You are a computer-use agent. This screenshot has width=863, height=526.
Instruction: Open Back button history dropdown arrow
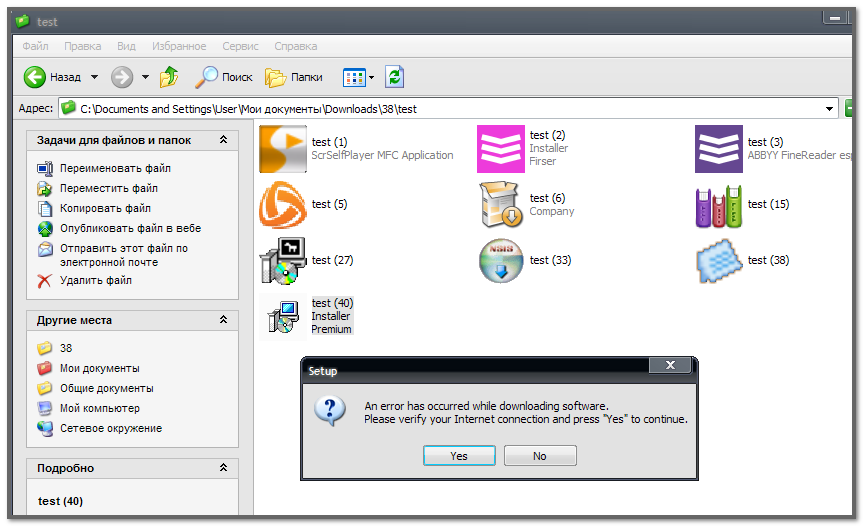click(94, 77)
